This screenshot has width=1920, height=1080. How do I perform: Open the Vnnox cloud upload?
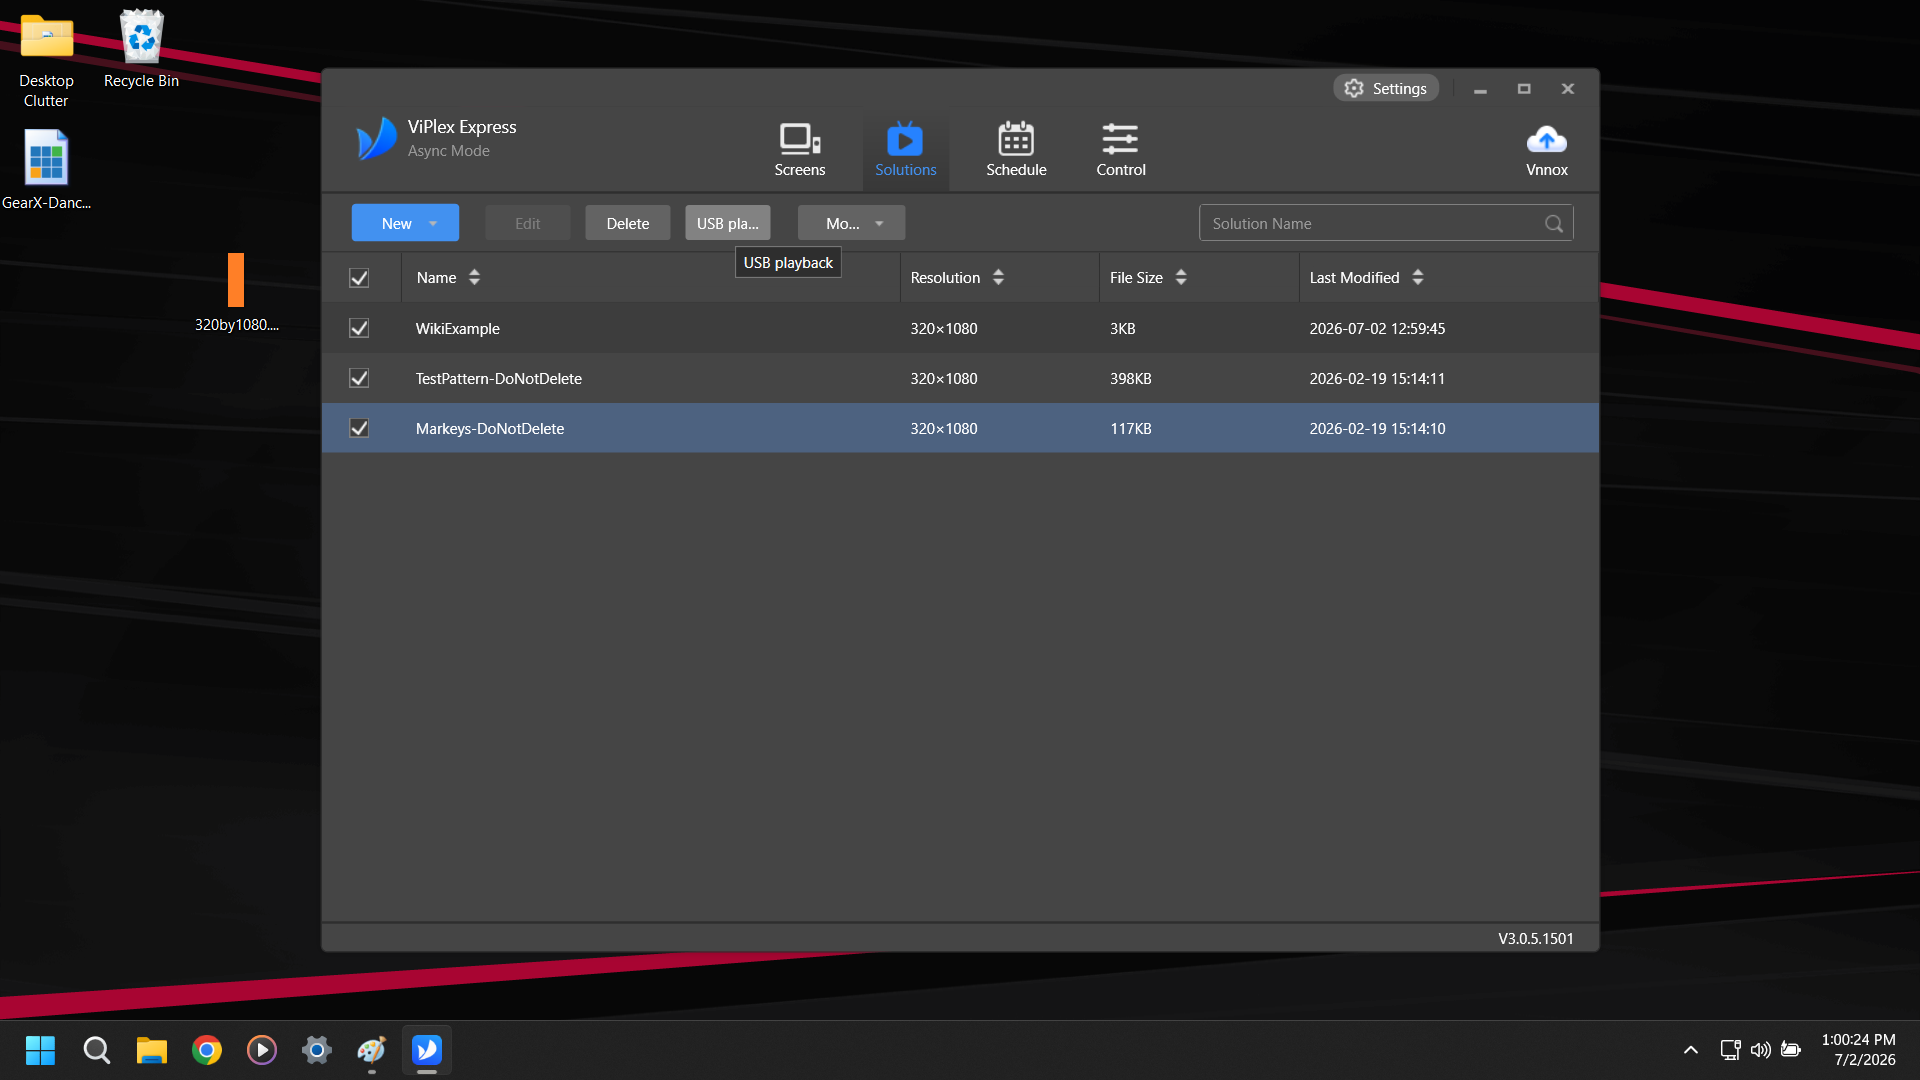(x=1546, y=150)
